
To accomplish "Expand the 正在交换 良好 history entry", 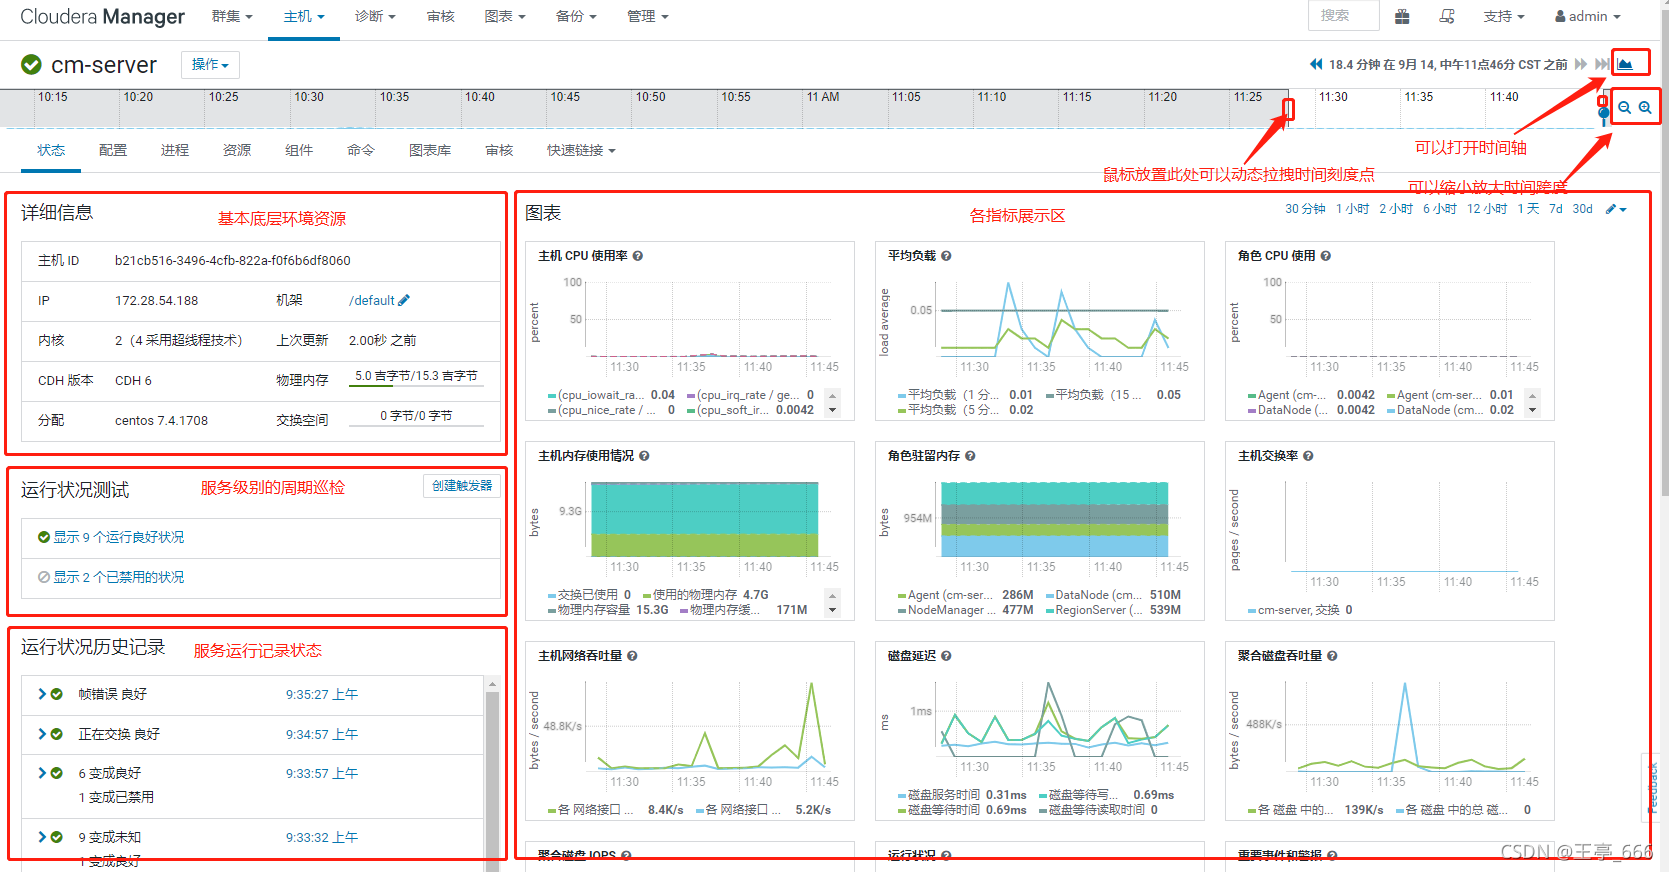I will pos(42,734).
